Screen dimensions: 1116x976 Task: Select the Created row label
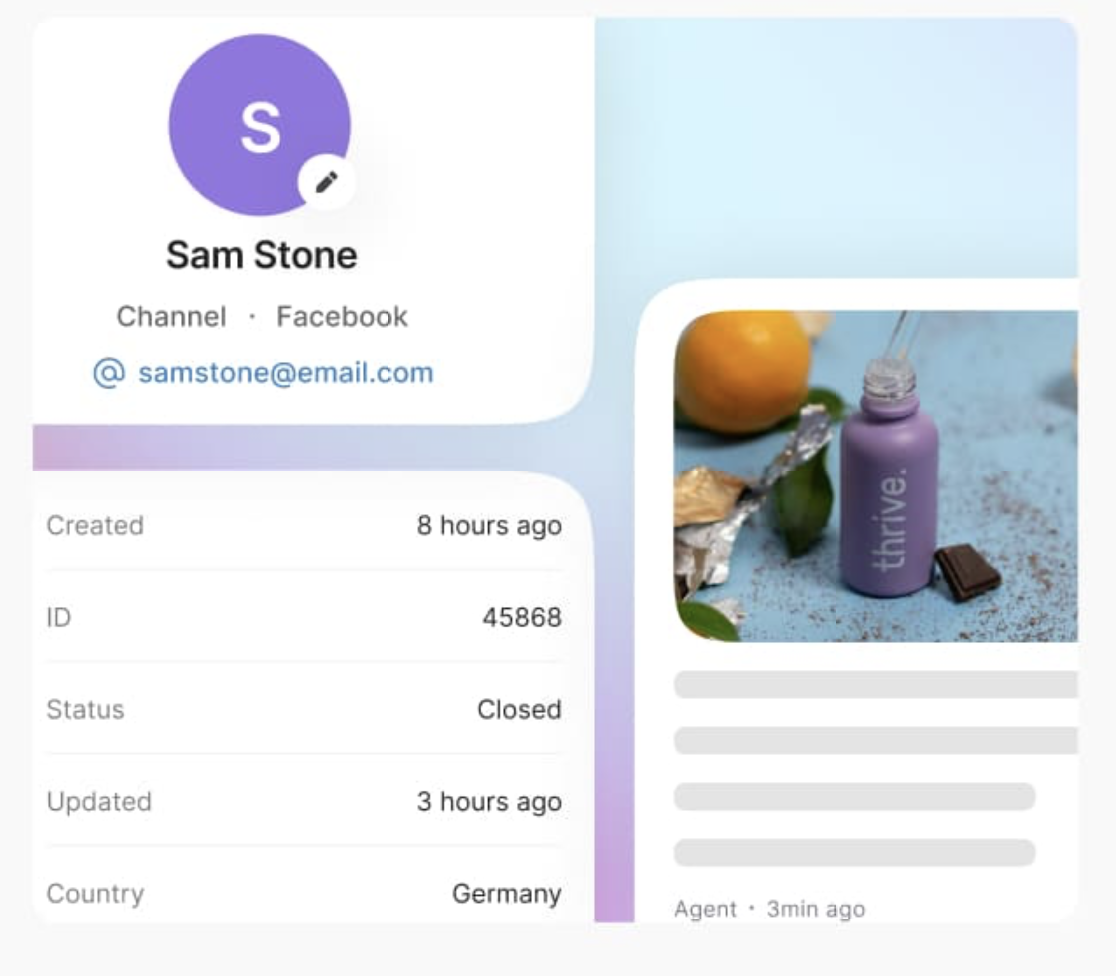coord(95,525)
